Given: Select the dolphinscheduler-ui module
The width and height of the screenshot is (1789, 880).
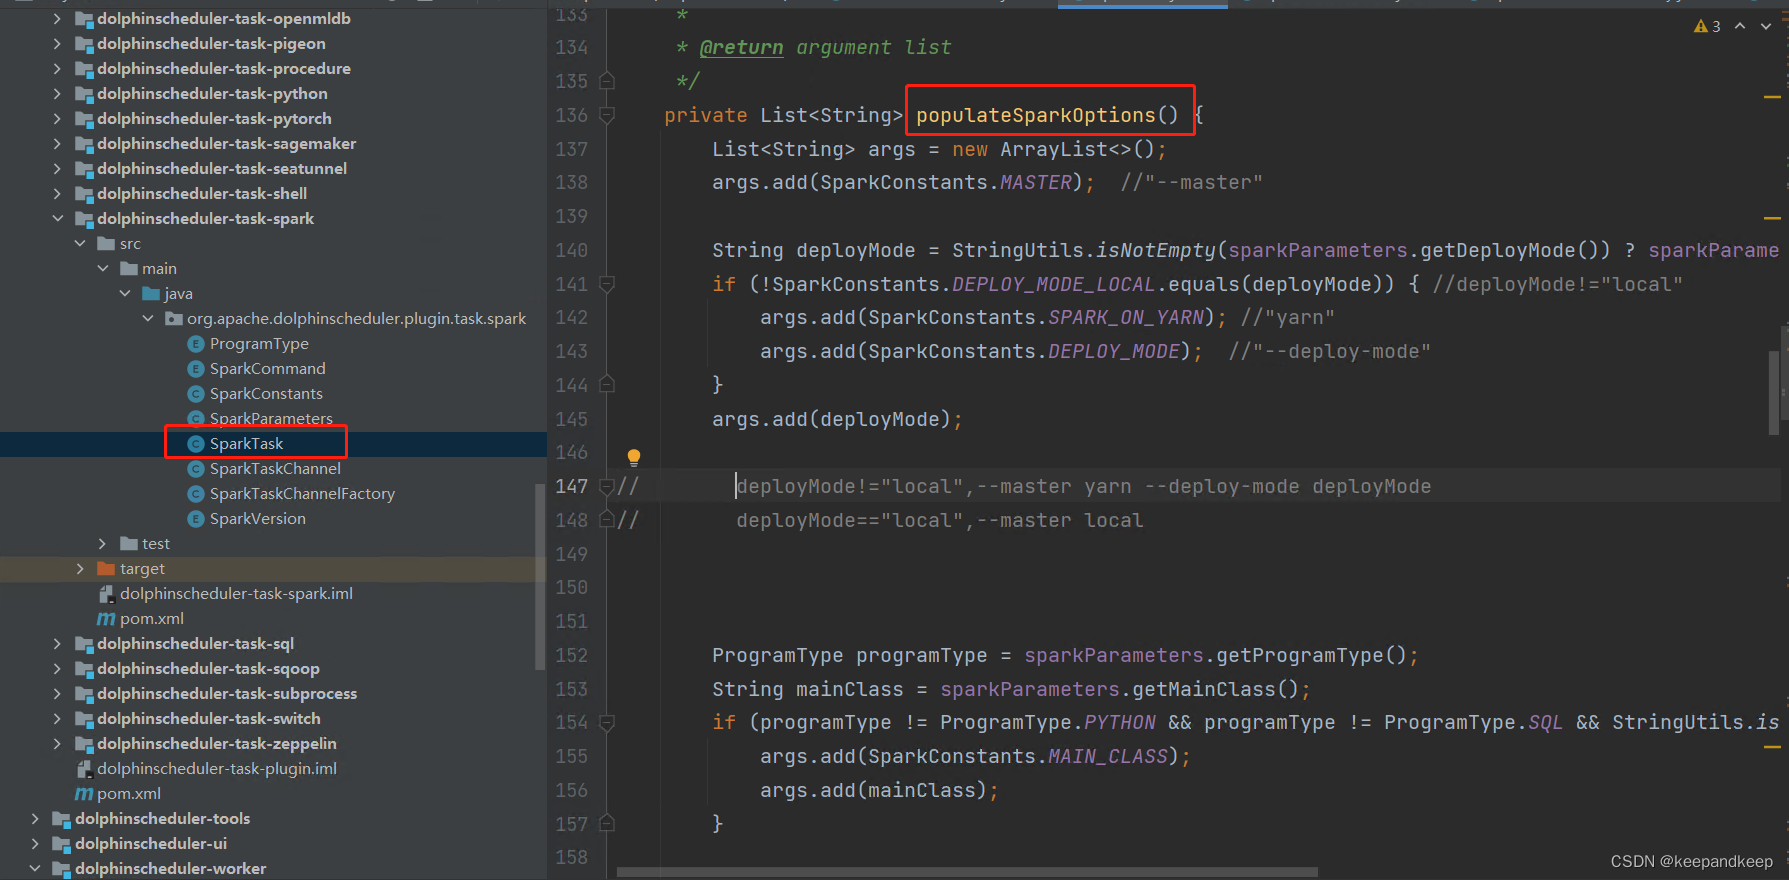Looking at the screenshot, I should coord(151,844).
